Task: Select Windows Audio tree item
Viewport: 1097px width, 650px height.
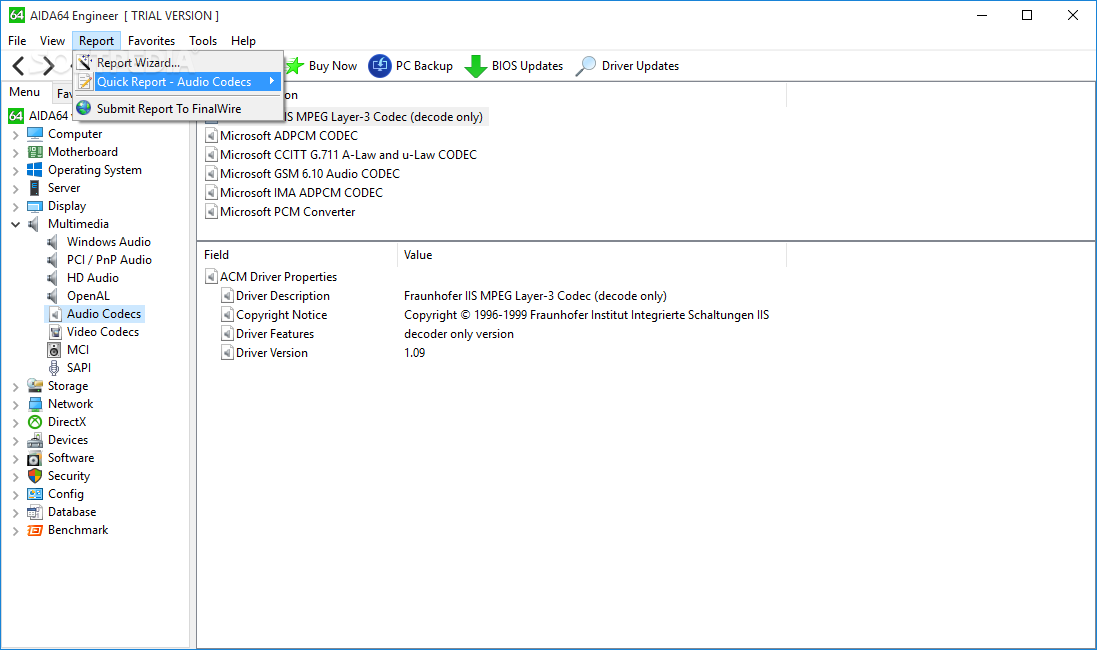Action: point(108,242)
